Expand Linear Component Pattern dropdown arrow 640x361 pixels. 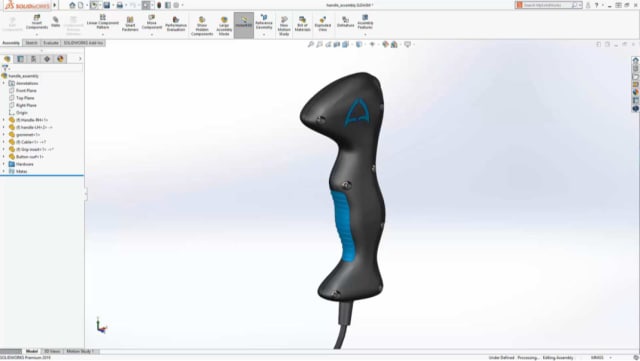[102, 35]
